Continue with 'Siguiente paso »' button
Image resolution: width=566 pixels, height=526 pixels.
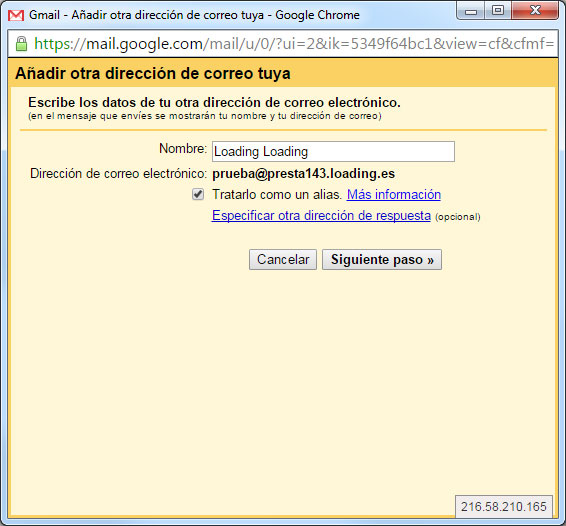(x=382, y=260)
